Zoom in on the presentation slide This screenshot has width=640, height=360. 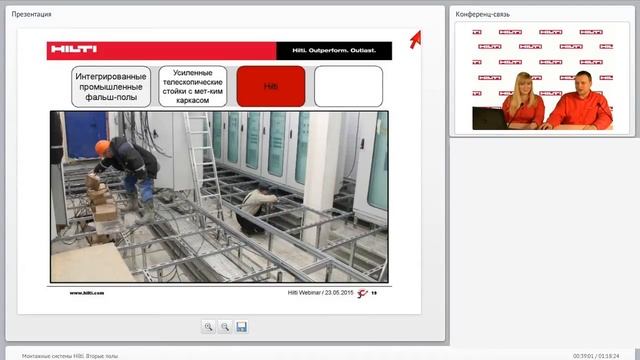[208, 327]
